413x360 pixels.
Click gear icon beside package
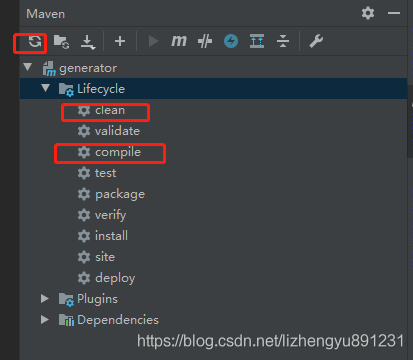tap(84, 194)
